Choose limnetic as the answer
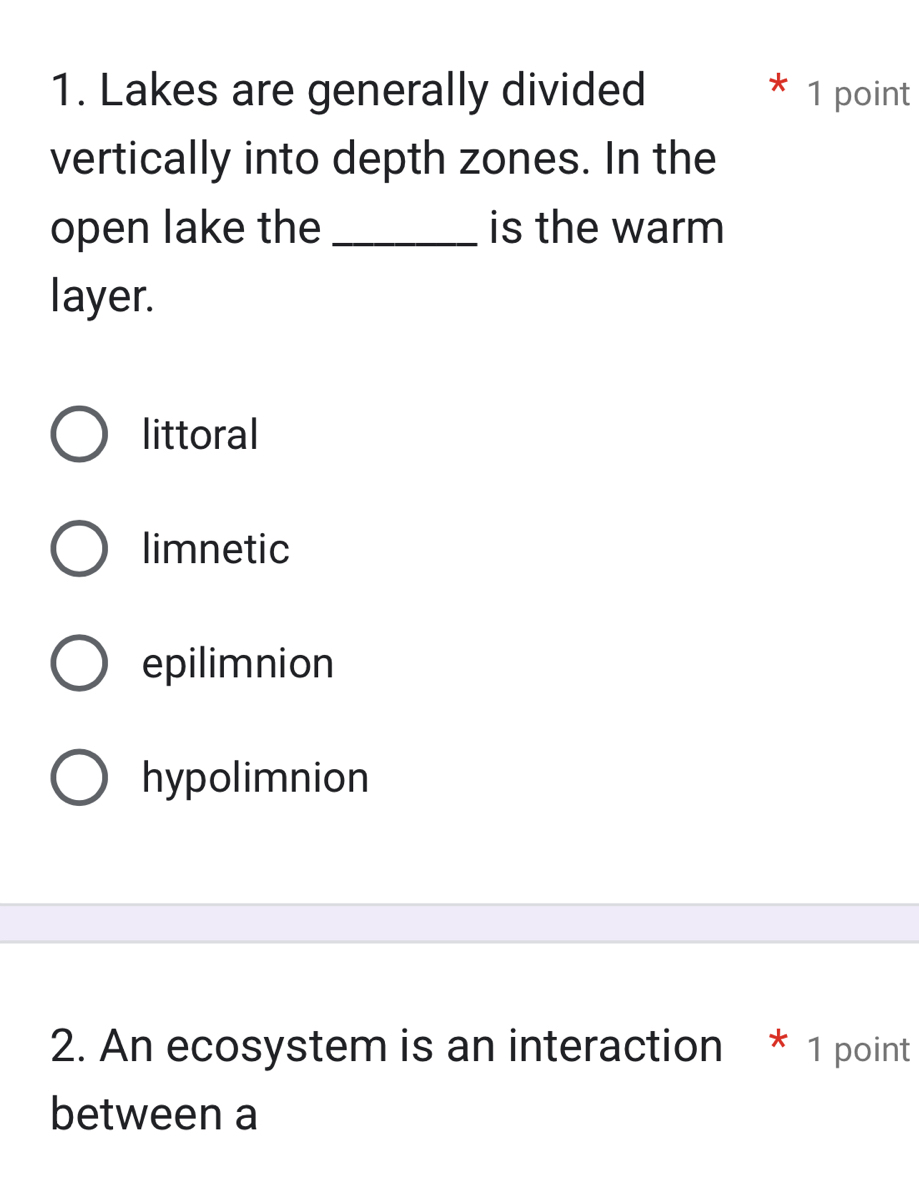Screen dimensions: 919x1179 [x=79, y=548]
